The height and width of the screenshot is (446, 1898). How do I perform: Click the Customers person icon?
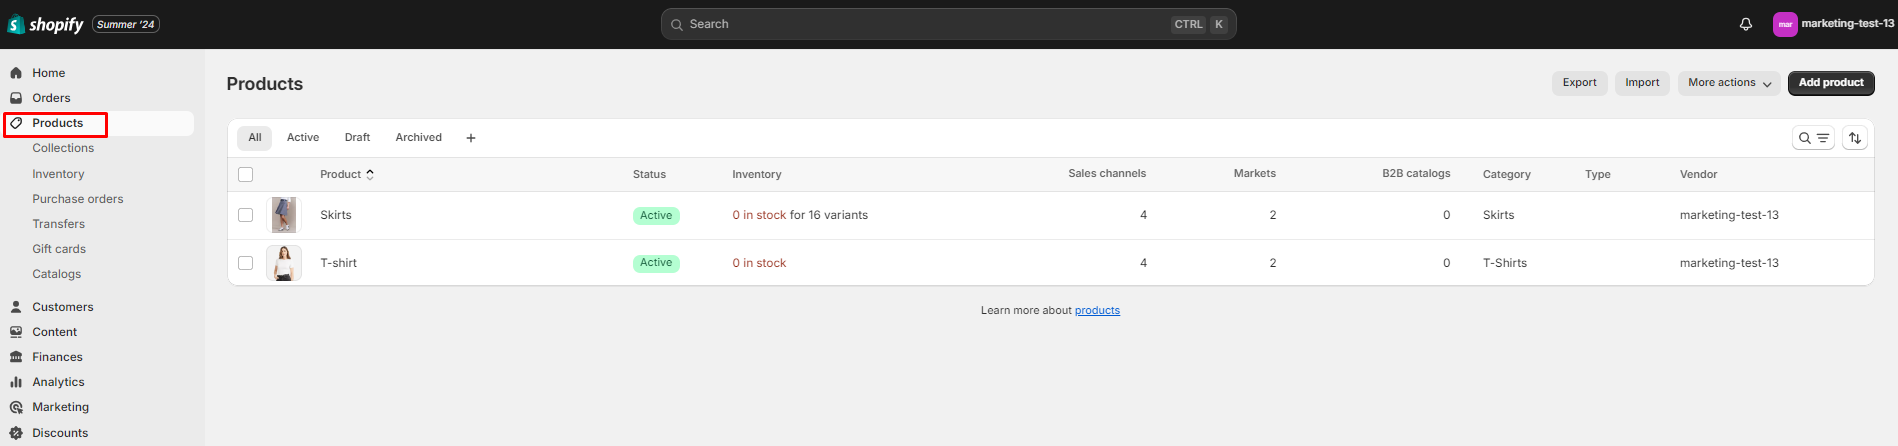pyautogui.click(x=16, y=307)
